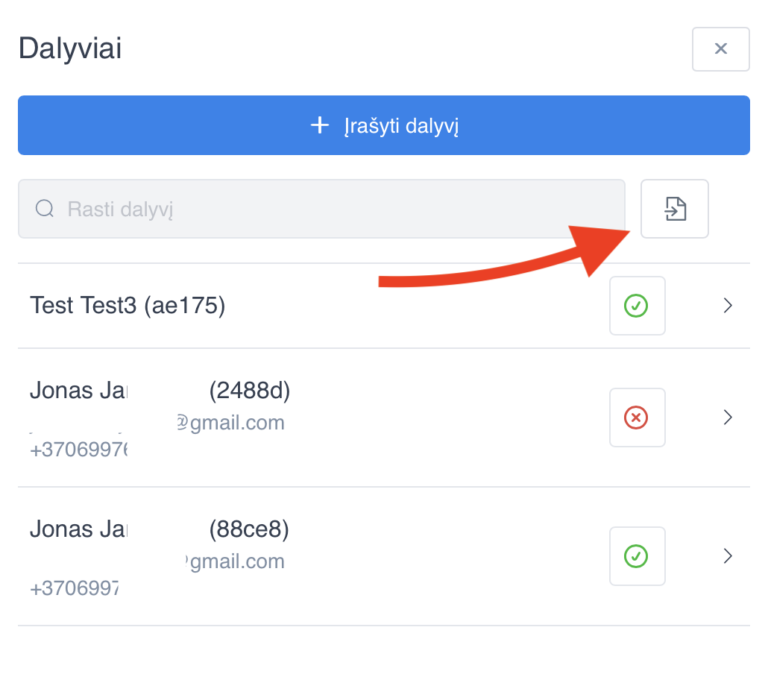Click the plus icon on Įrašyti dalyvį
Viewport: 768px width, 677px height.
pyautogui.click(x=320, y=125)
